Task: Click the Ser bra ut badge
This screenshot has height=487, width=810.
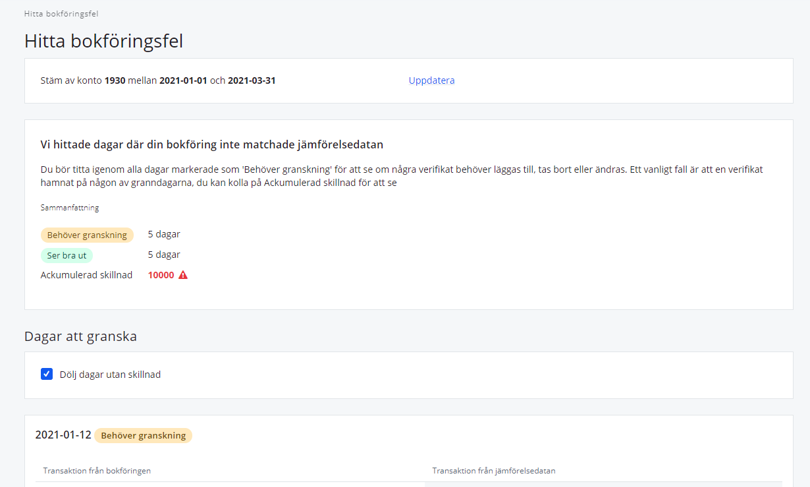Action: [67, 255]
